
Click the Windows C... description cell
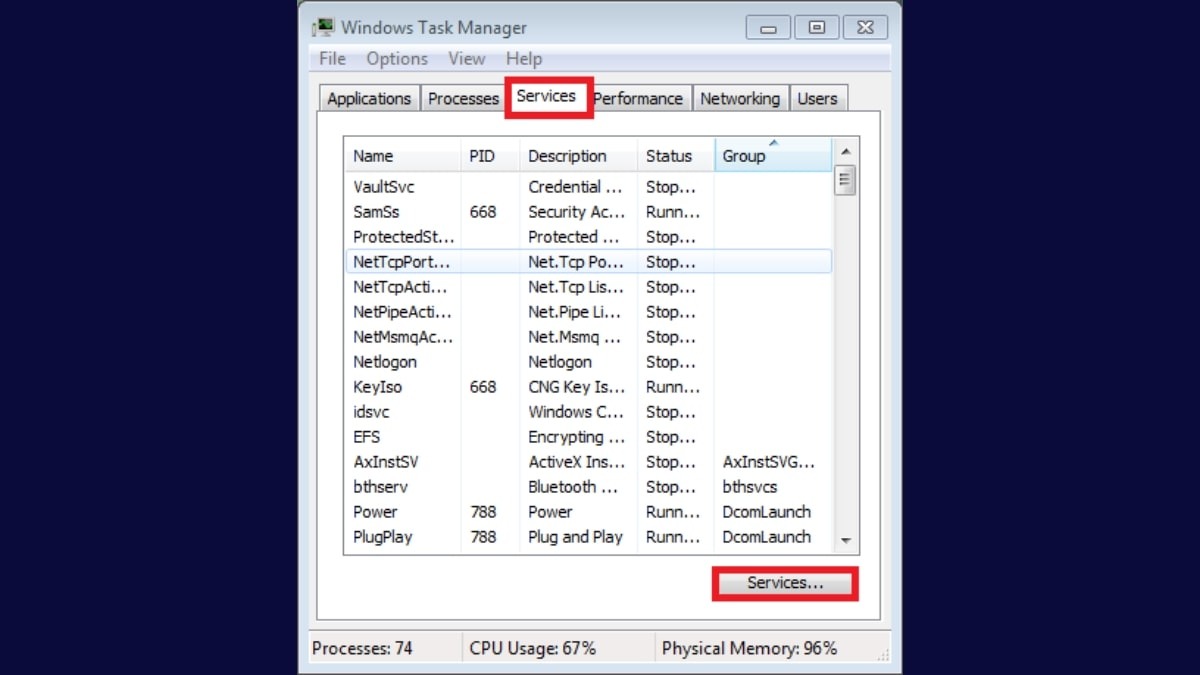tap(575, 412)
